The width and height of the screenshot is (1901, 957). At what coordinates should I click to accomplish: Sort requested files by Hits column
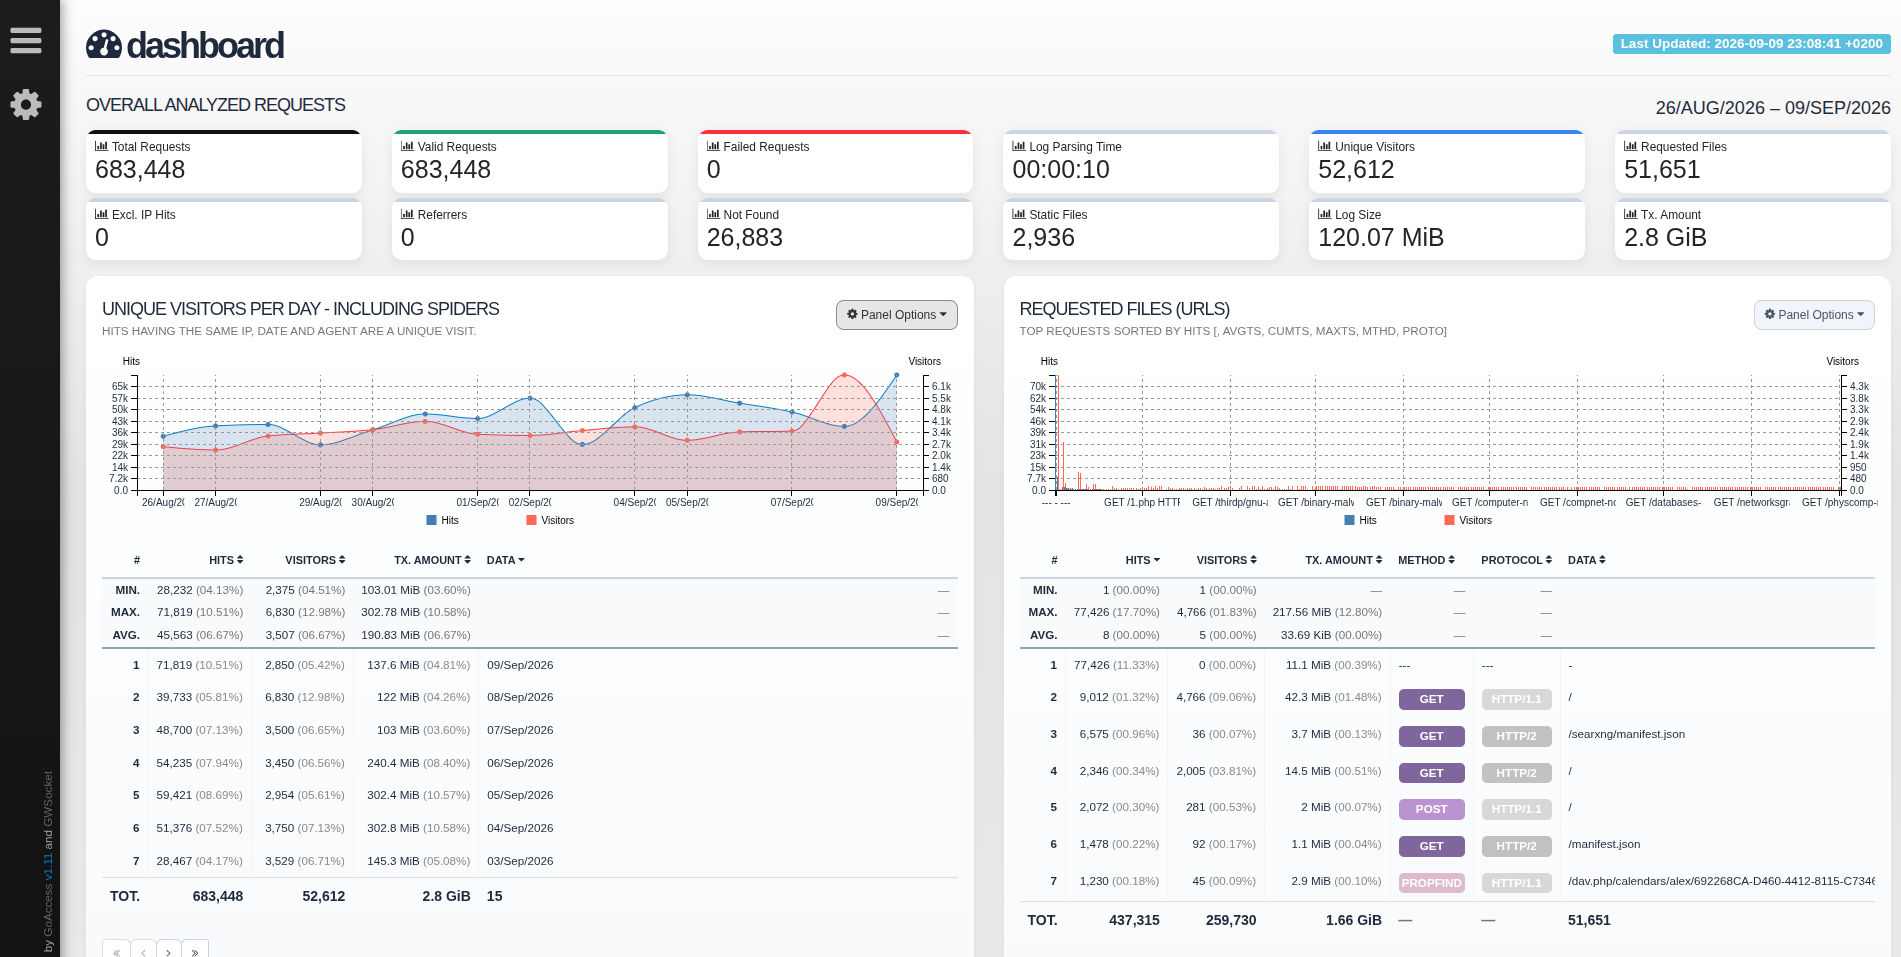click(1143, 560)
